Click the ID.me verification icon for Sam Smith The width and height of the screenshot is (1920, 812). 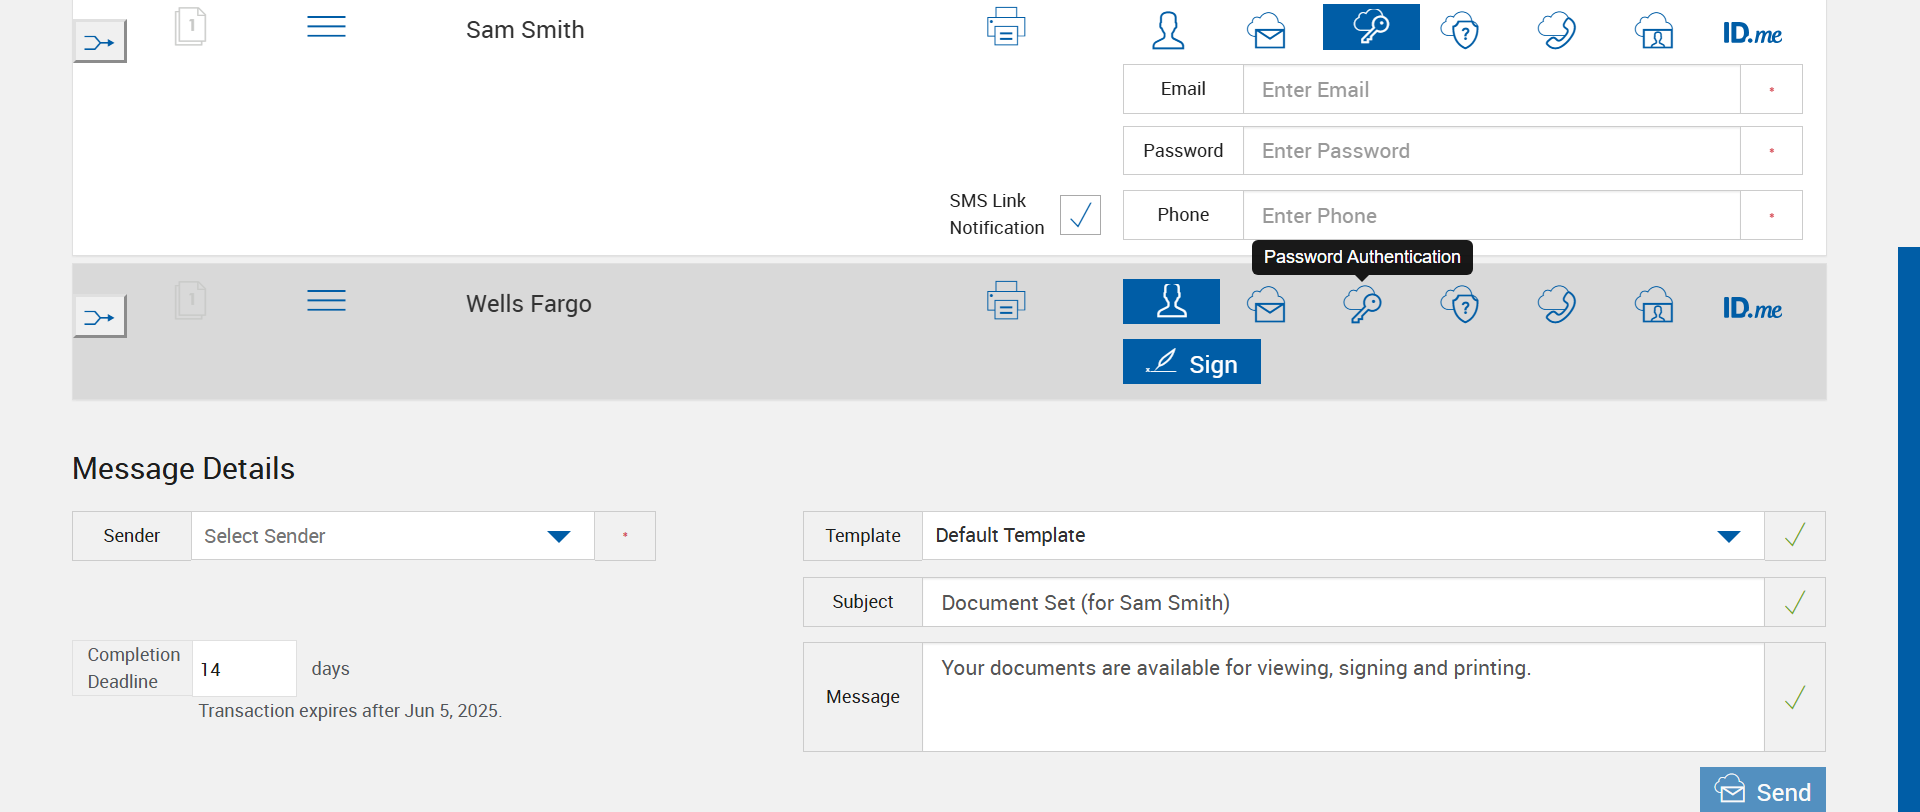[1752, 33]
